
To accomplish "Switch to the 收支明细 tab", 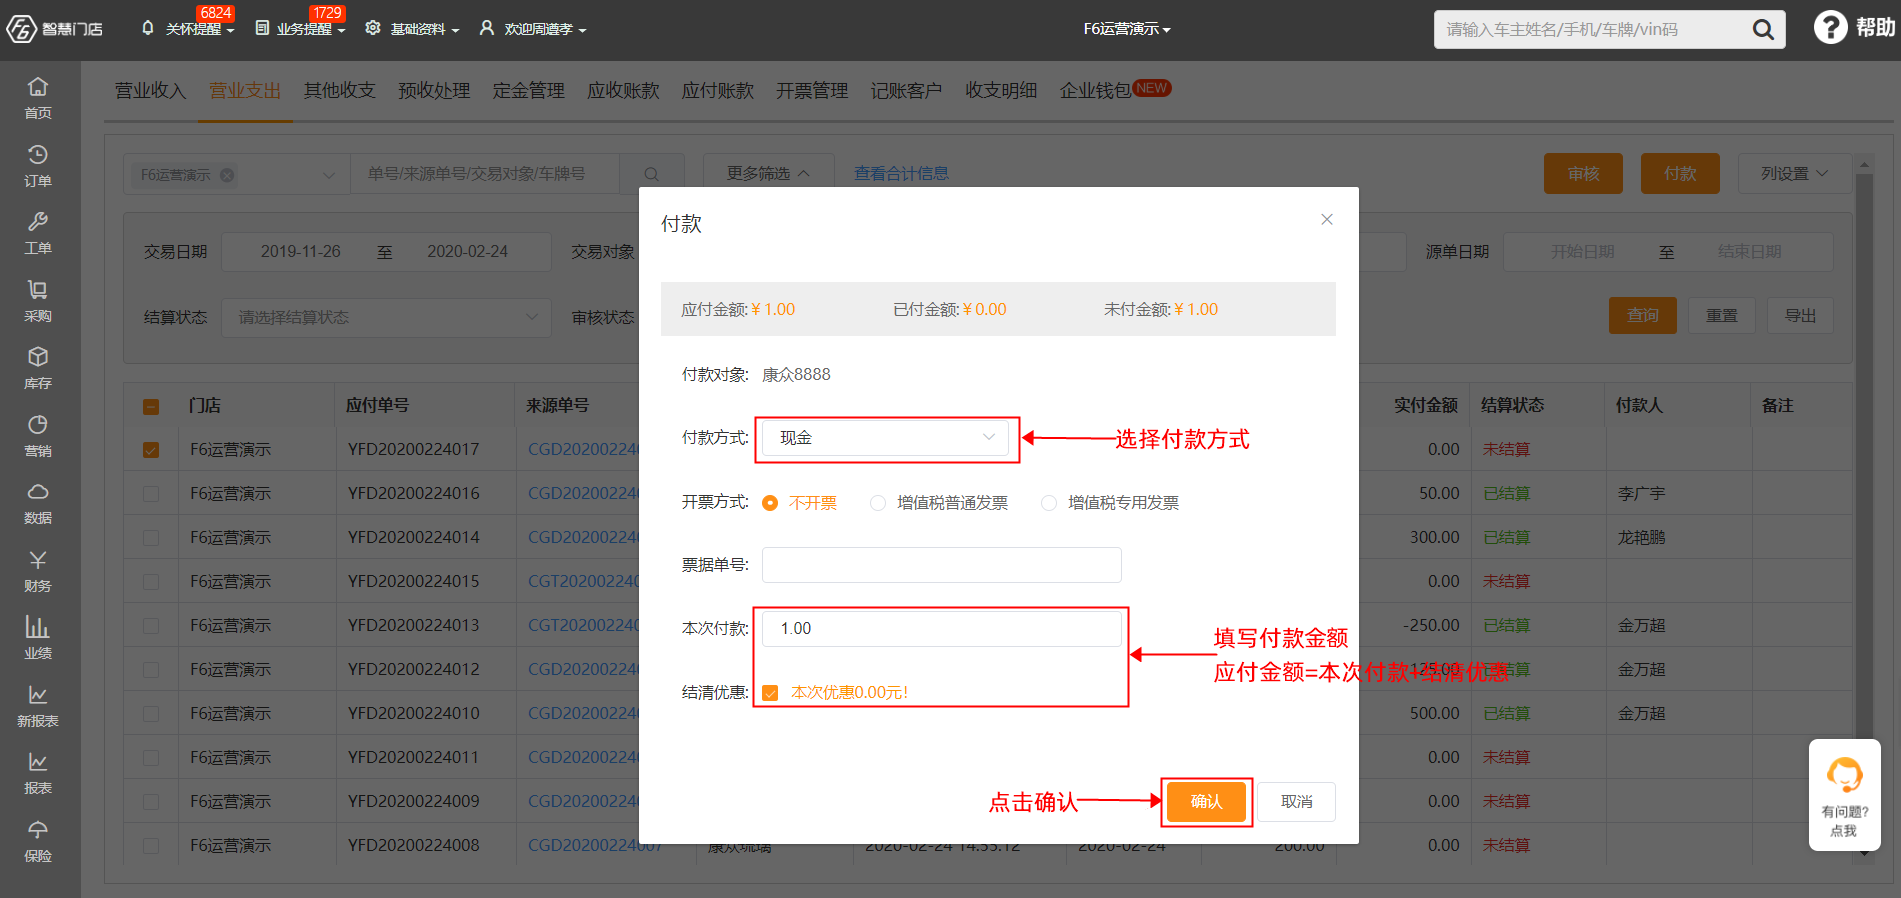I will (1001, 91).
